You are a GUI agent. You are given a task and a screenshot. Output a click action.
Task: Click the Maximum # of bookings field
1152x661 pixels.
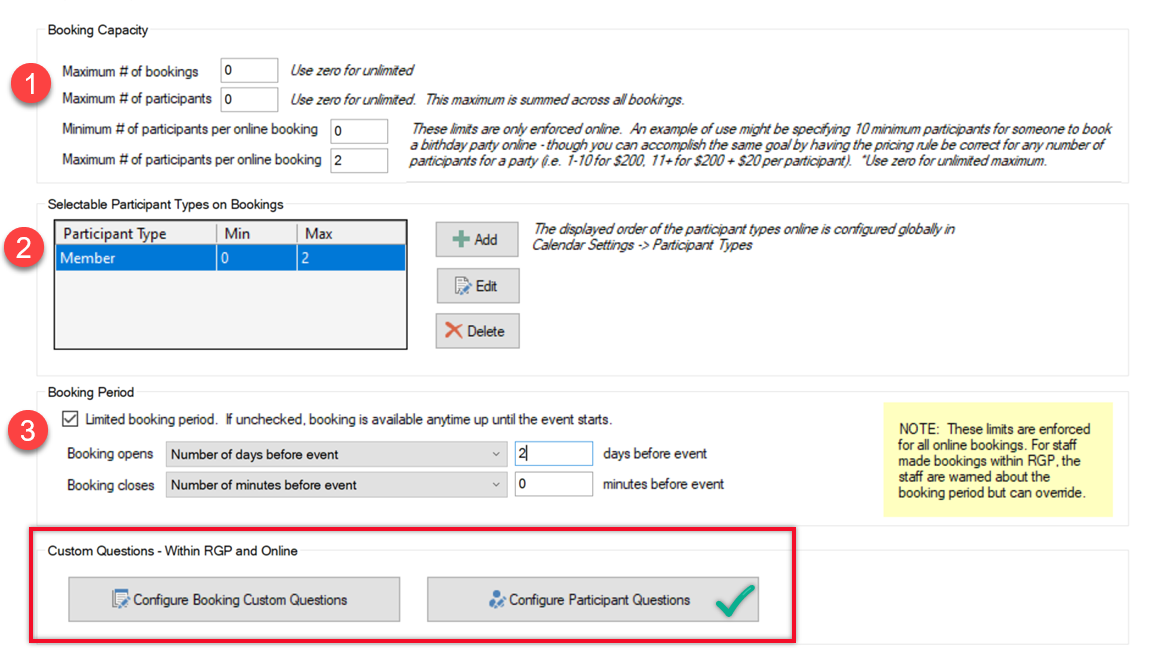pos(249,71)
